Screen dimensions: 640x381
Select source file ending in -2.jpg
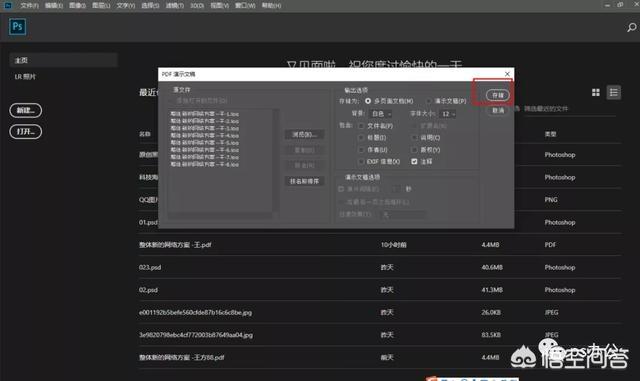point(205,121)
